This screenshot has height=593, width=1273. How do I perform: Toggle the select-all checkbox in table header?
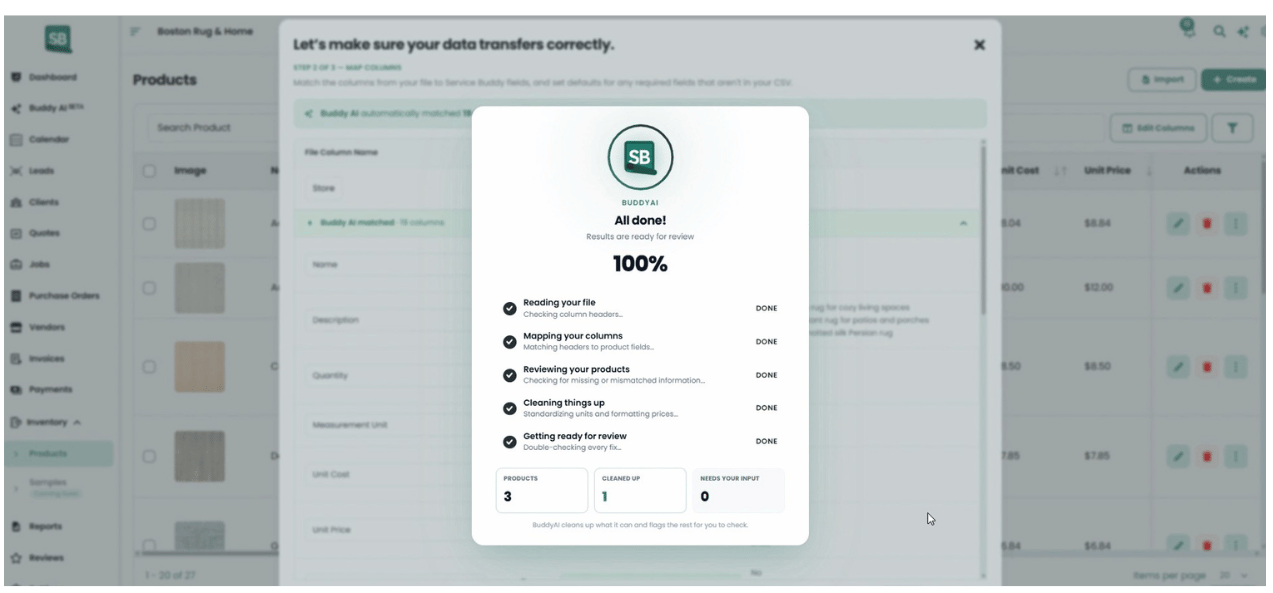(x=148, y=172)
